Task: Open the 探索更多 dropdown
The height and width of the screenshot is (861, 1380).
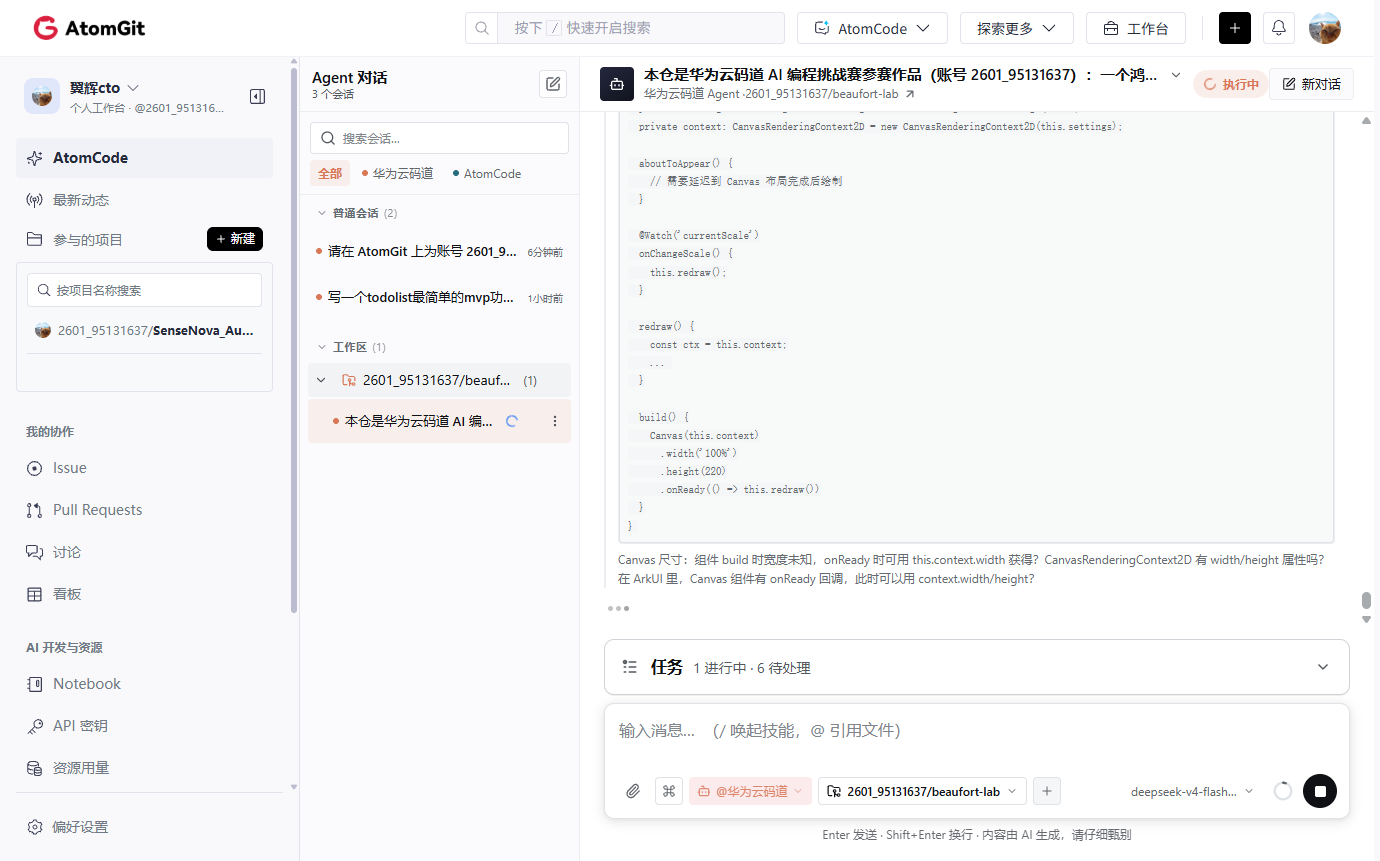Action: click(1017, 28)
